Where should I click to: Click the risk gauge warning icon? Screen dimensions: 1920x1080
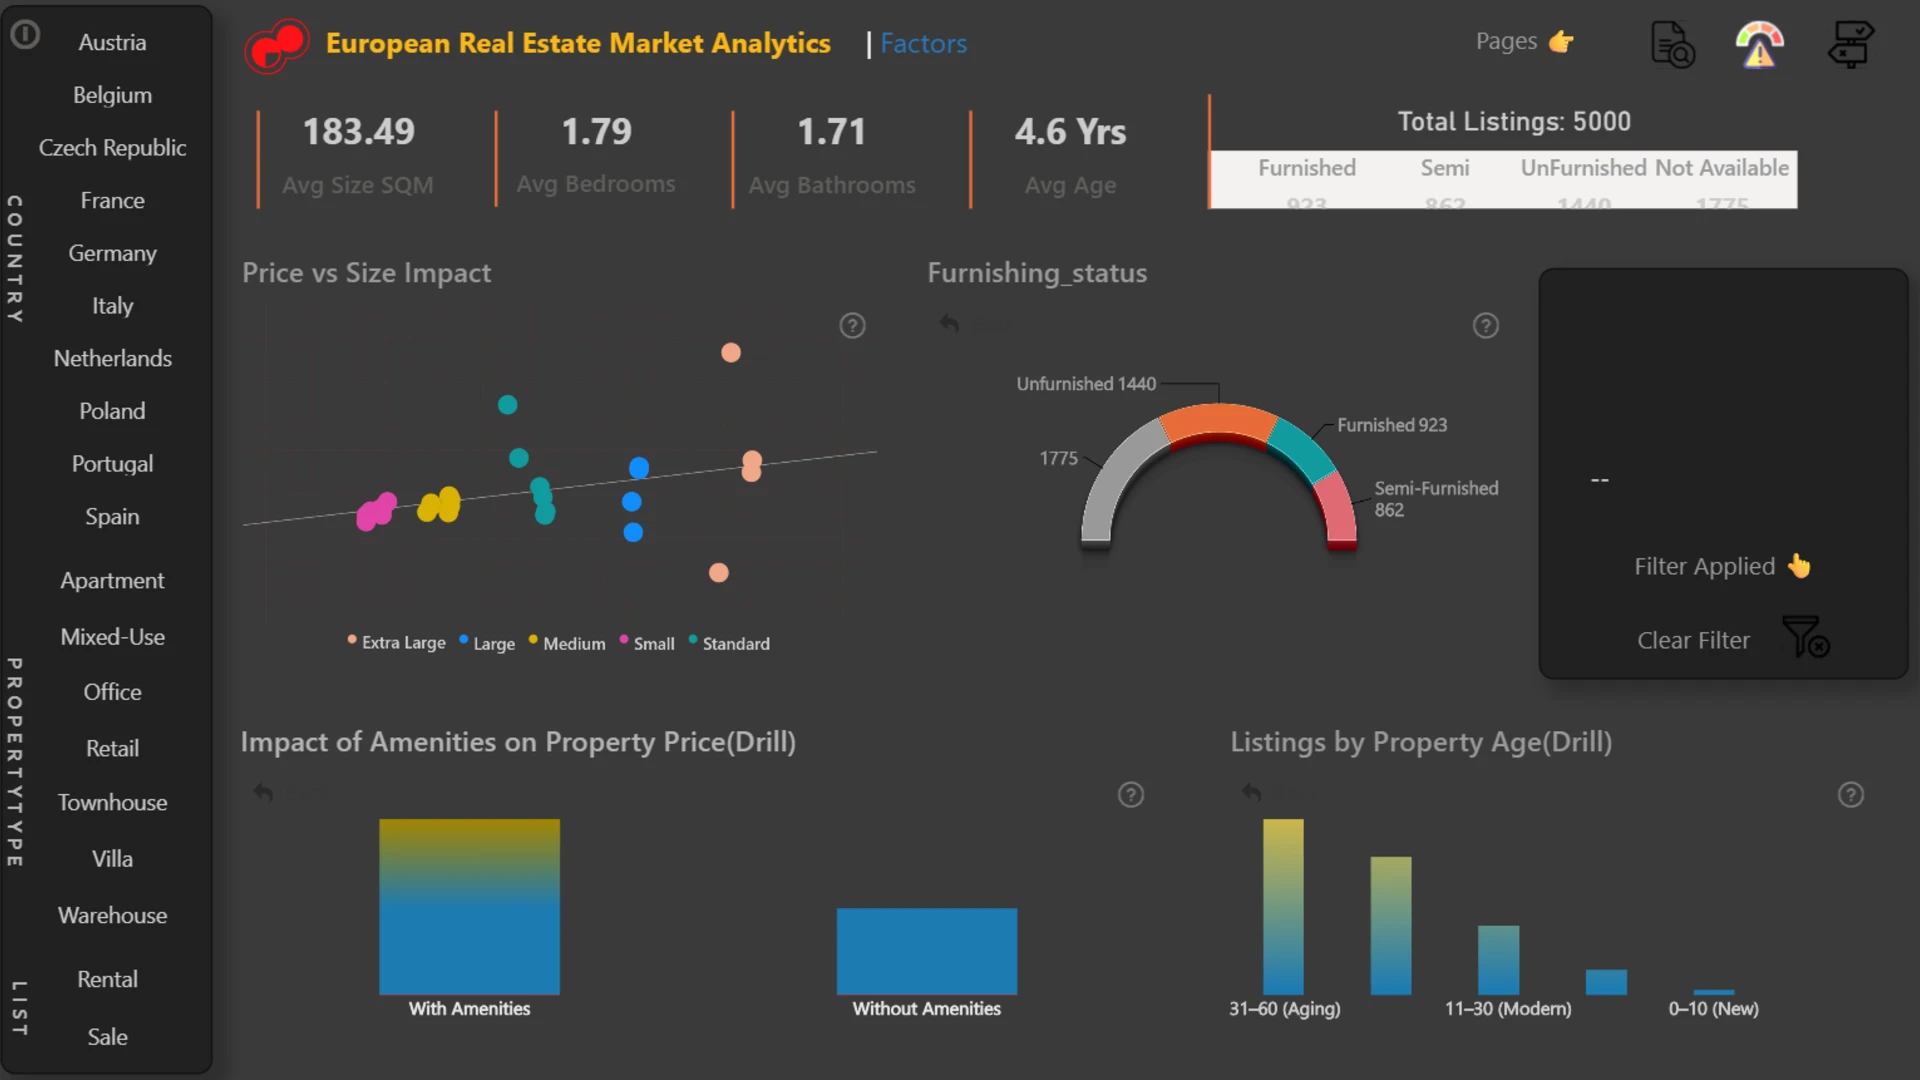(1759, 44)
